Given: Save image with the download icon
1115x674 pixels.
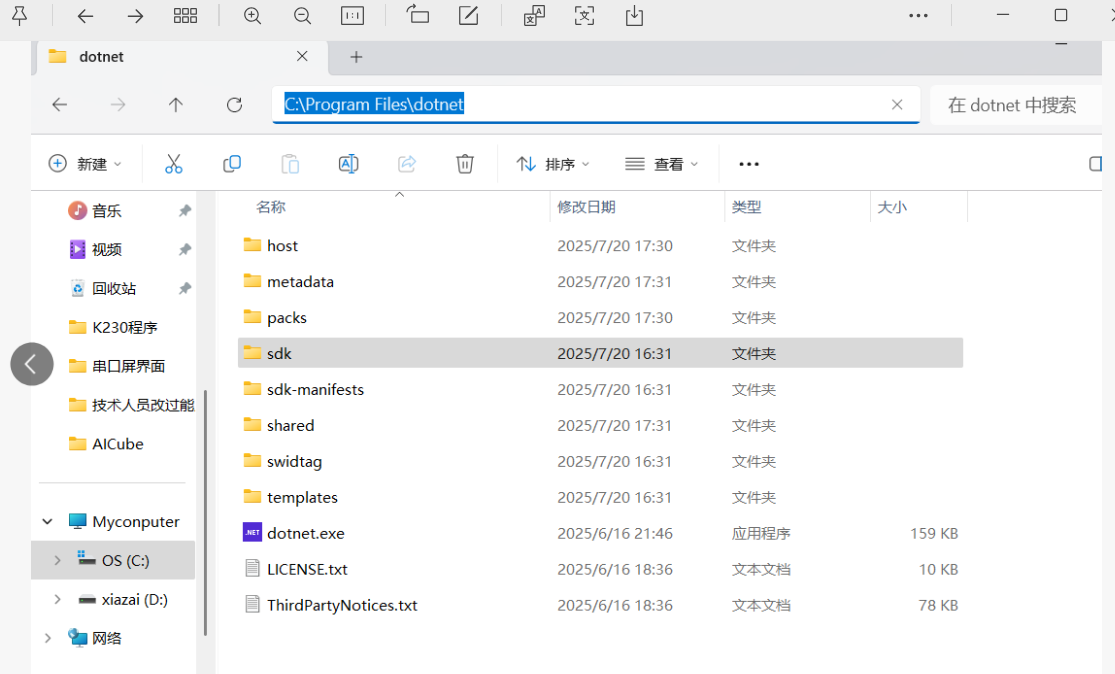Looking at the screenshot, I should tap(634, 16).
